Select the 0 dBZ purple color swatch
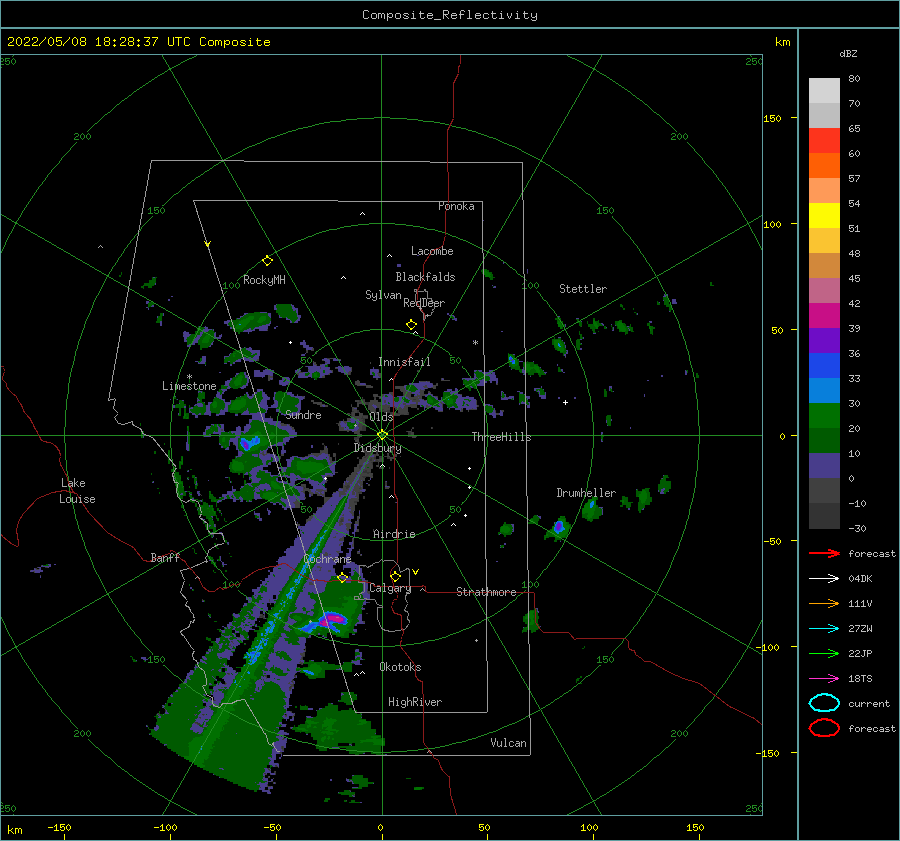The height and width of the screenshot is (841, 900). coord(824,465)
